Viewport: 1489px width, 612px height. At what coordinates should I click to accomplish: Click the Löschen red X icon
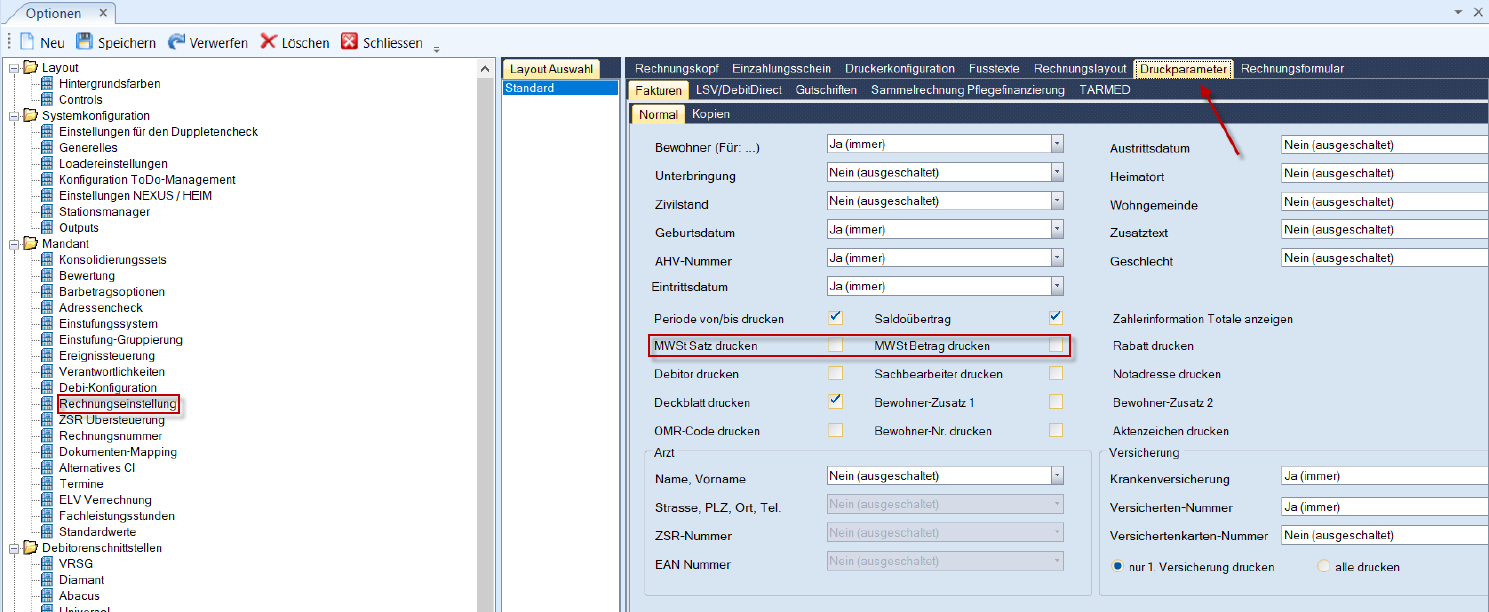click(x=268, y=42)
